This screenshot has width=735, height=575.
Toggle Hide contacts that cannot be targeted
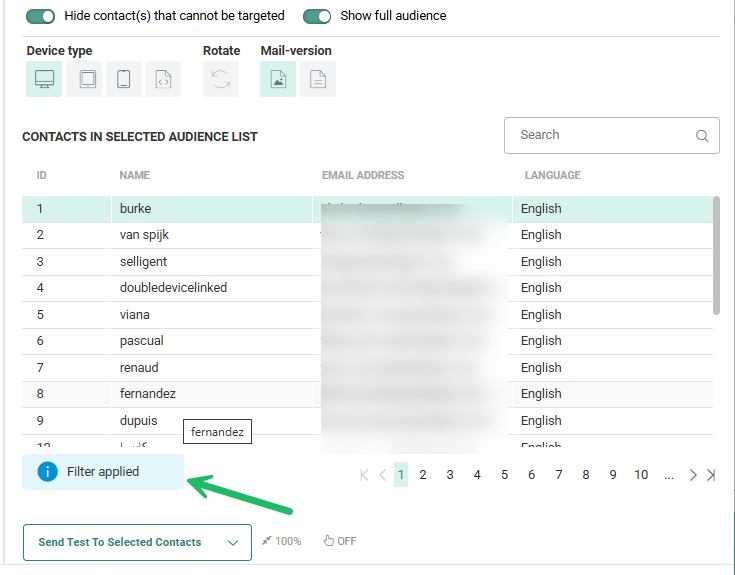[41, 16]
